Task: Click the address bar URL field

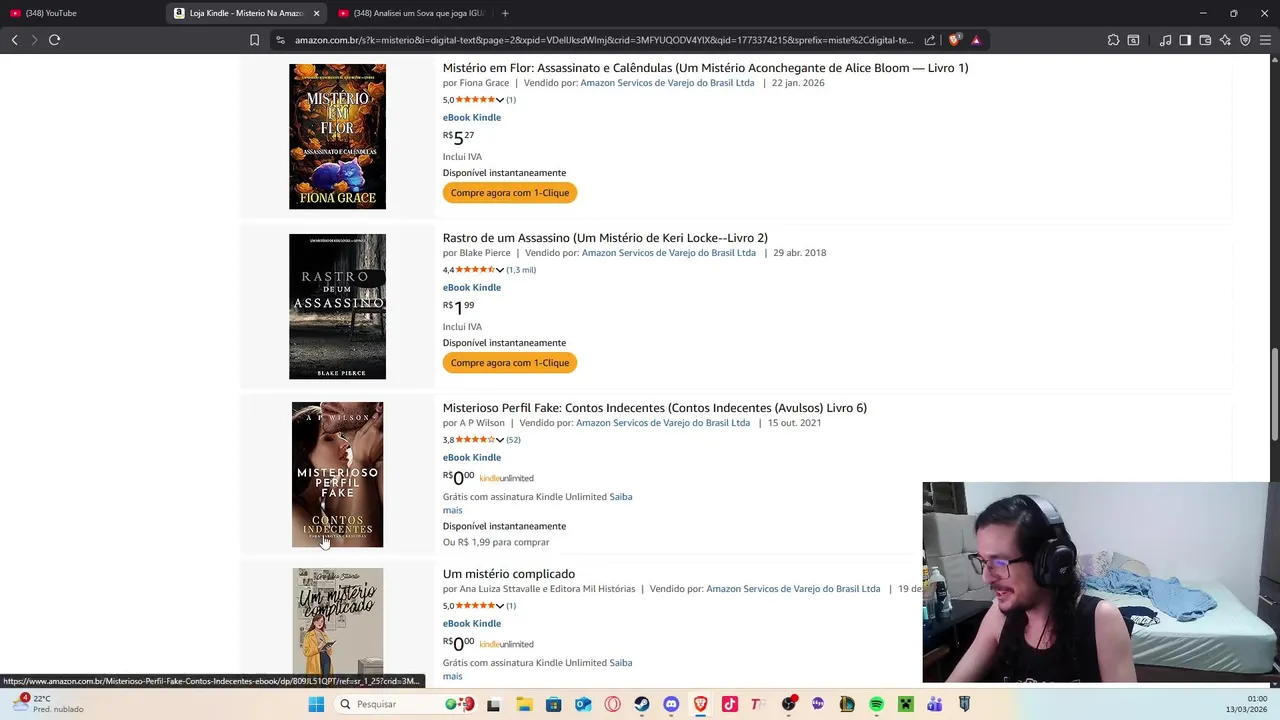Action: coord(603,40)
